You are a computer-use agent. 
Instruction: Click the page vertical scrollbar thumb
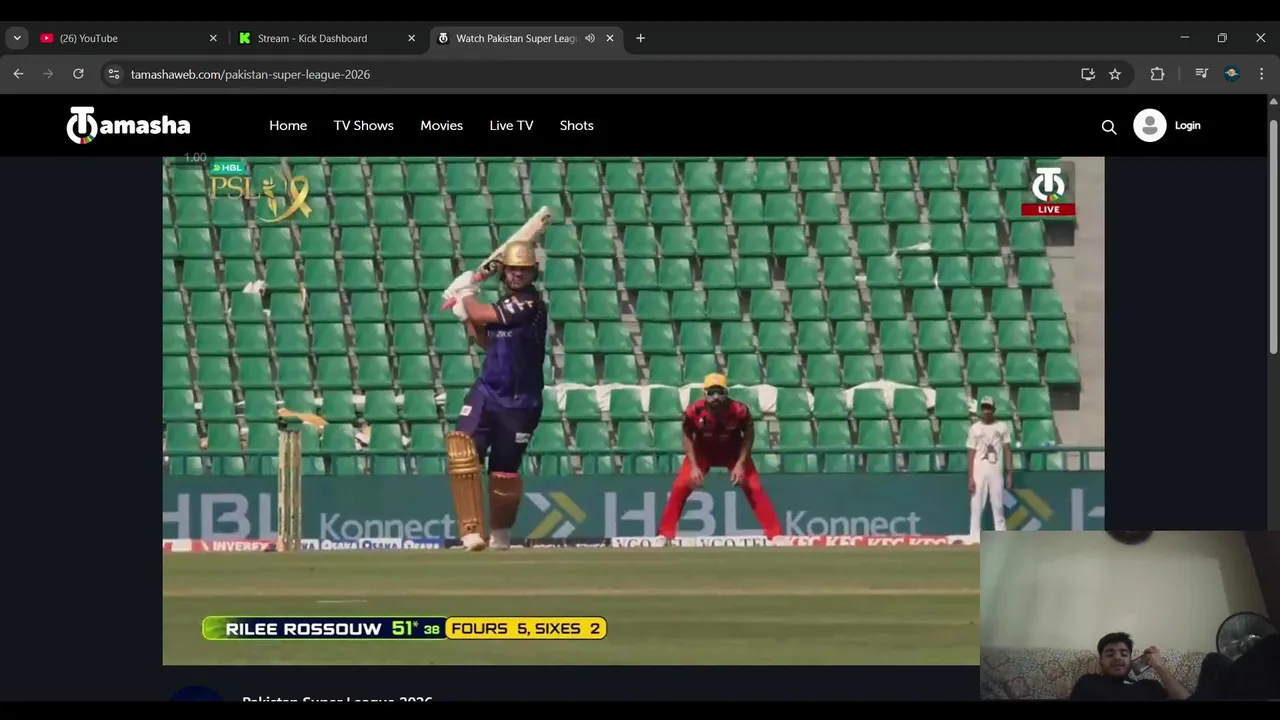(x=1273, y=235)
